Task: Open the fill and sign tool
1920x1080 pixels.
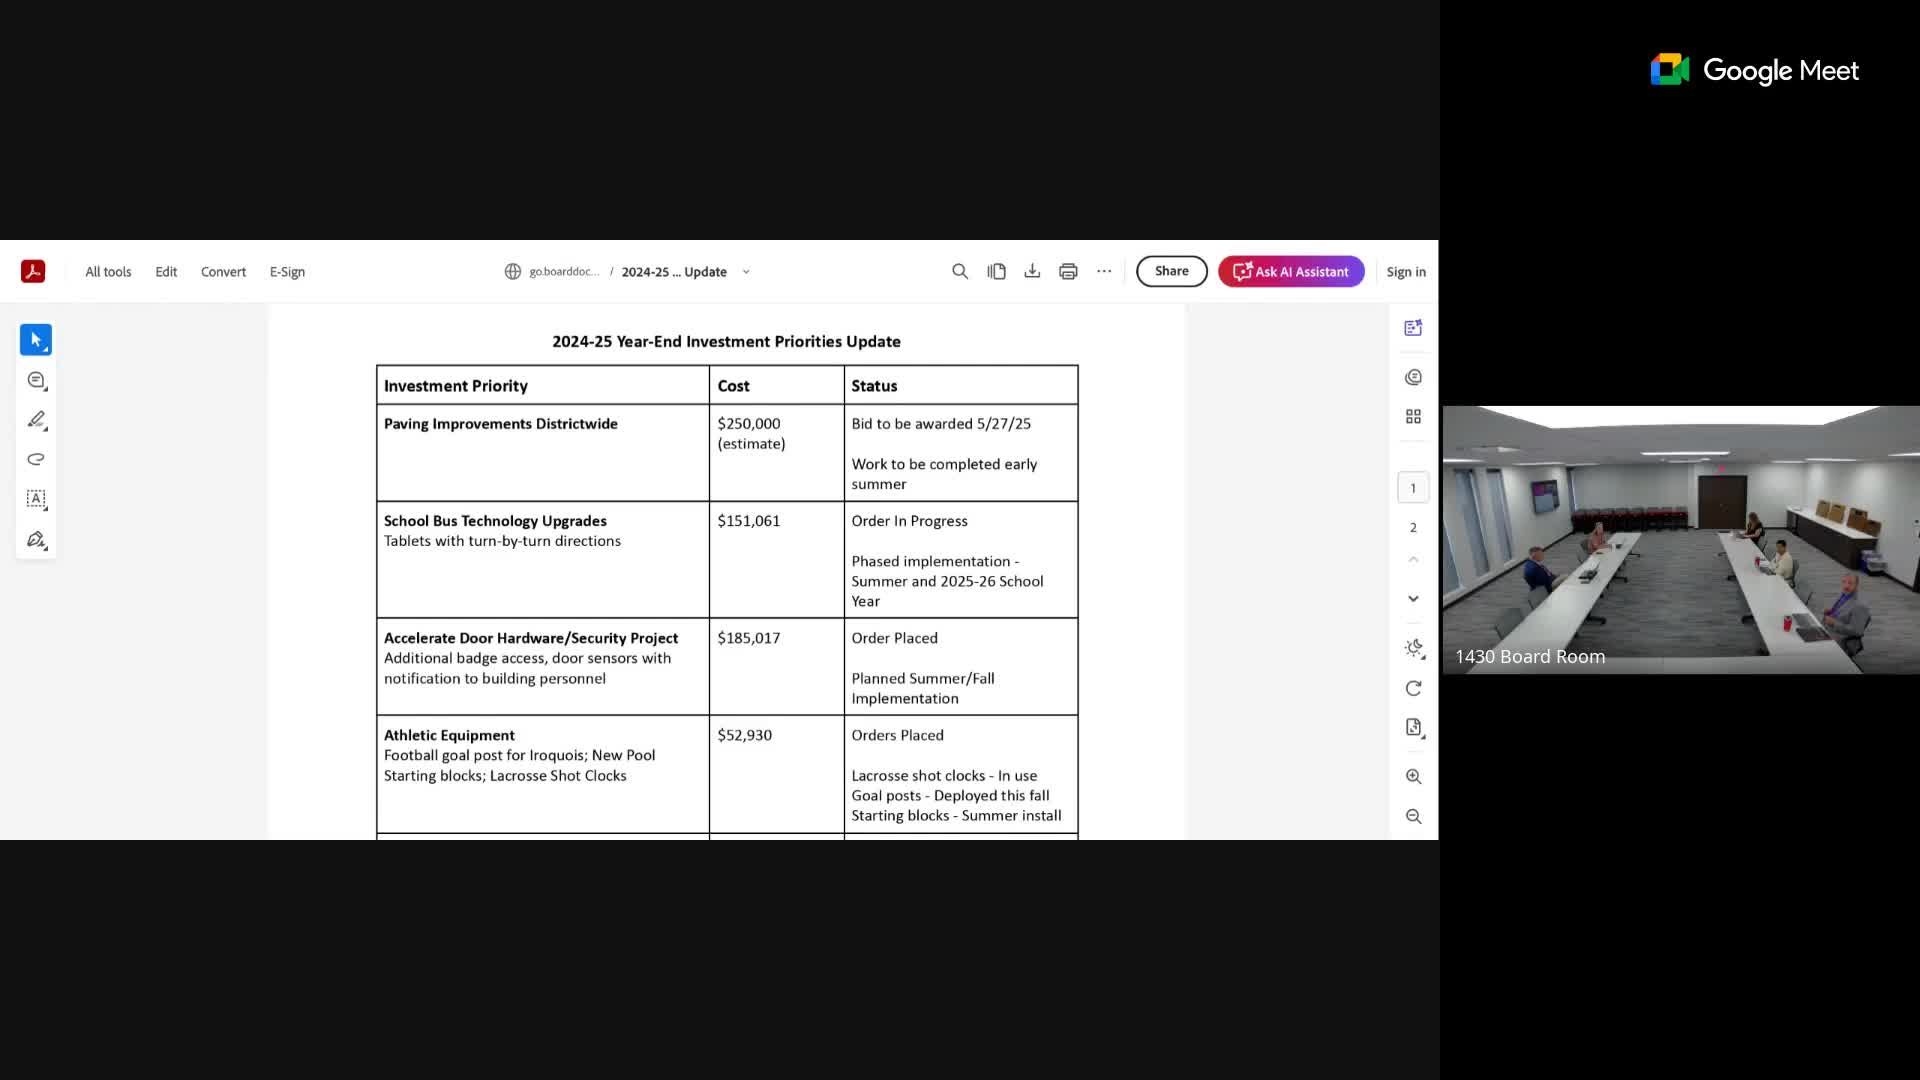Action: tap(36, 540)
